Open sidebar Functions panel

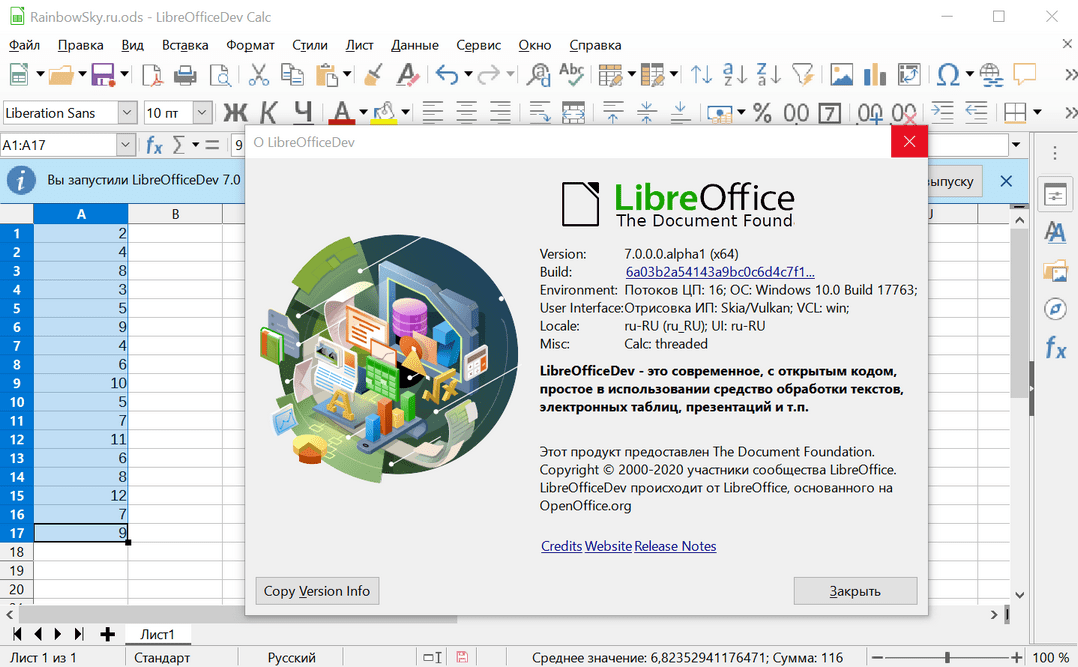[x=1054, y=348]
